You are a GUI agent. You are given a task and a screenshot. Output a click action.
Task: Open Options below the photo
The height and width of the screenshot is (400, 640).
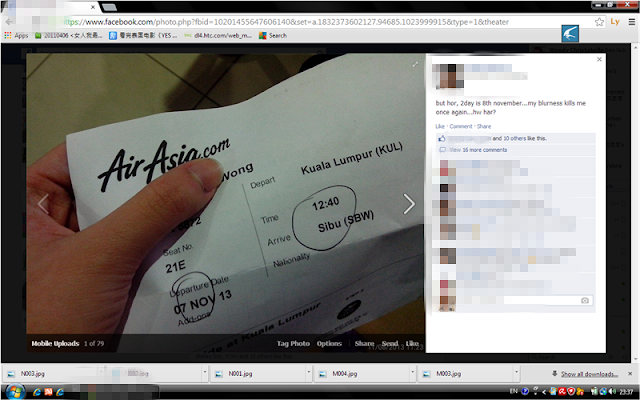pos(329,343)
